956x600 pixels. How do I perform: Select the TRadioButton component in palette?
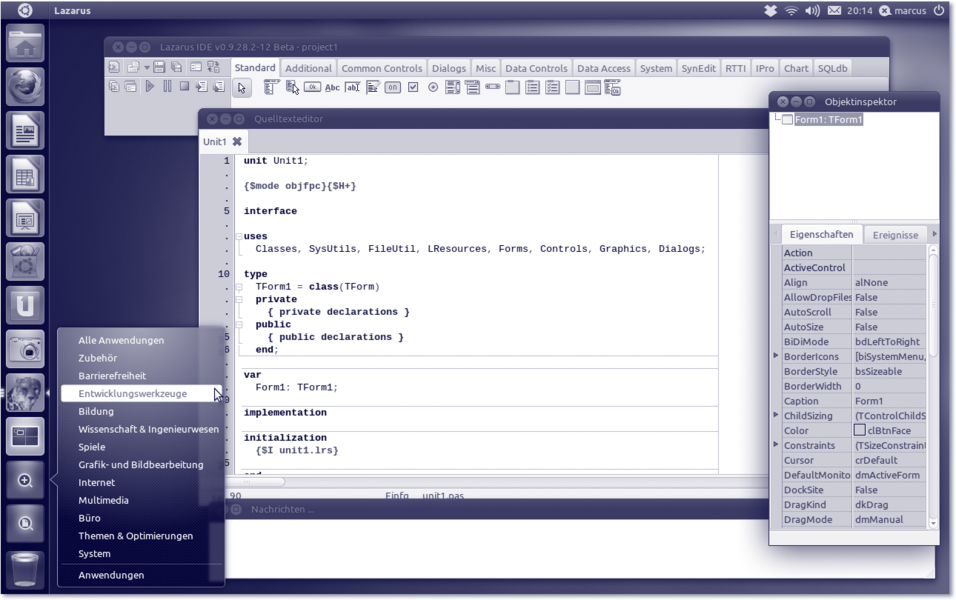pyautogui.click(x=433, y=88)
